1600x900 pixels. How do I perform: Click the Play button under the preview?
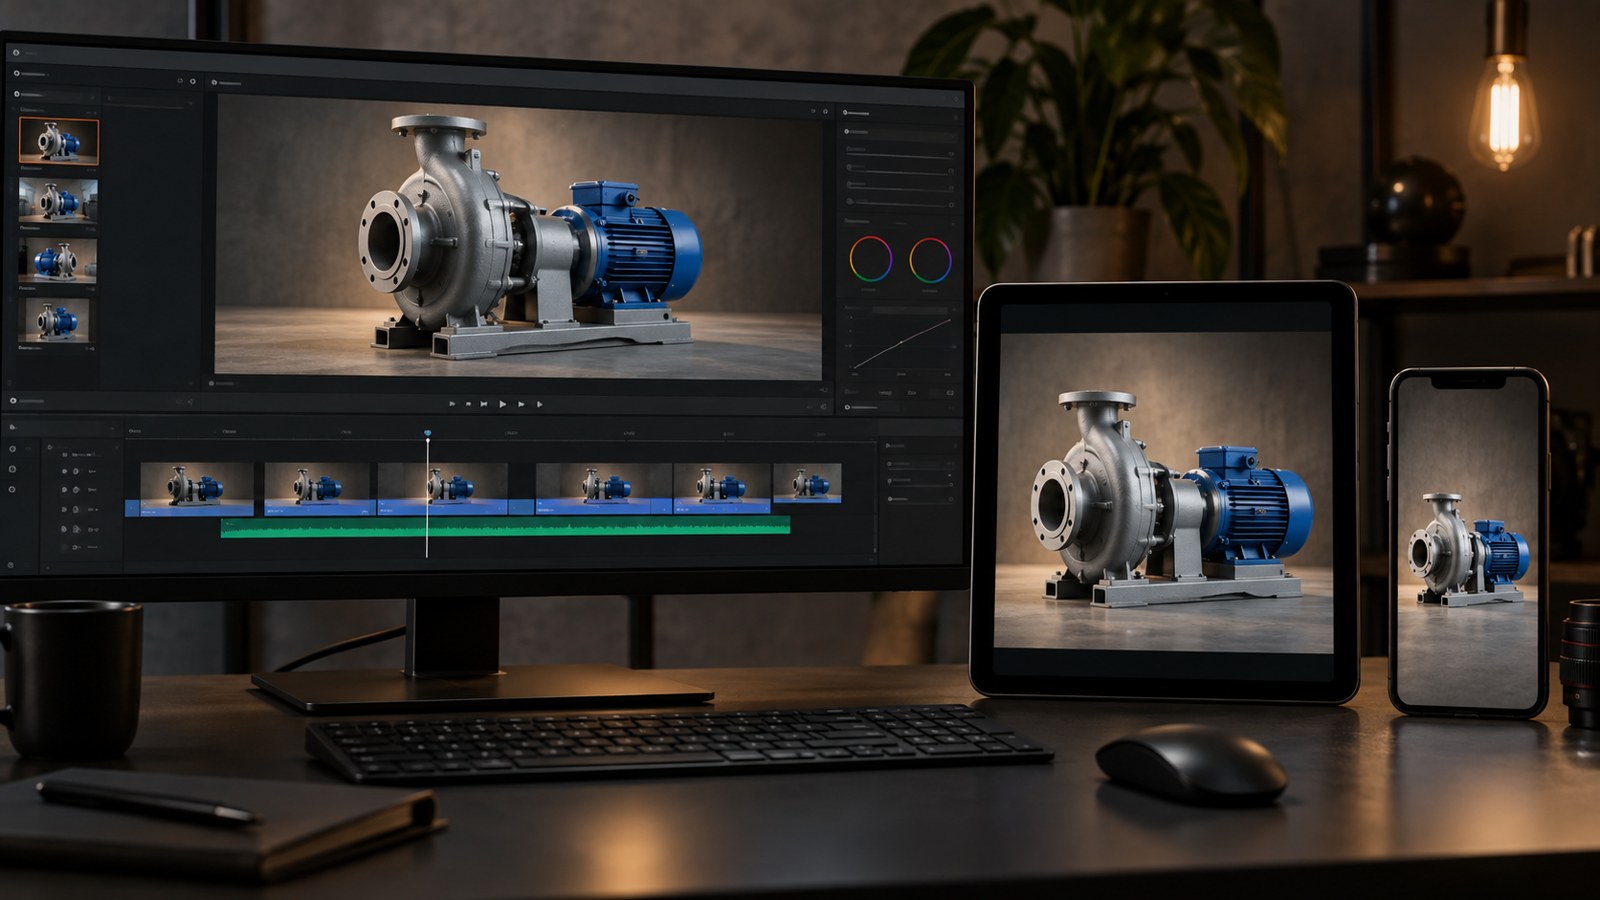point(502,404)
